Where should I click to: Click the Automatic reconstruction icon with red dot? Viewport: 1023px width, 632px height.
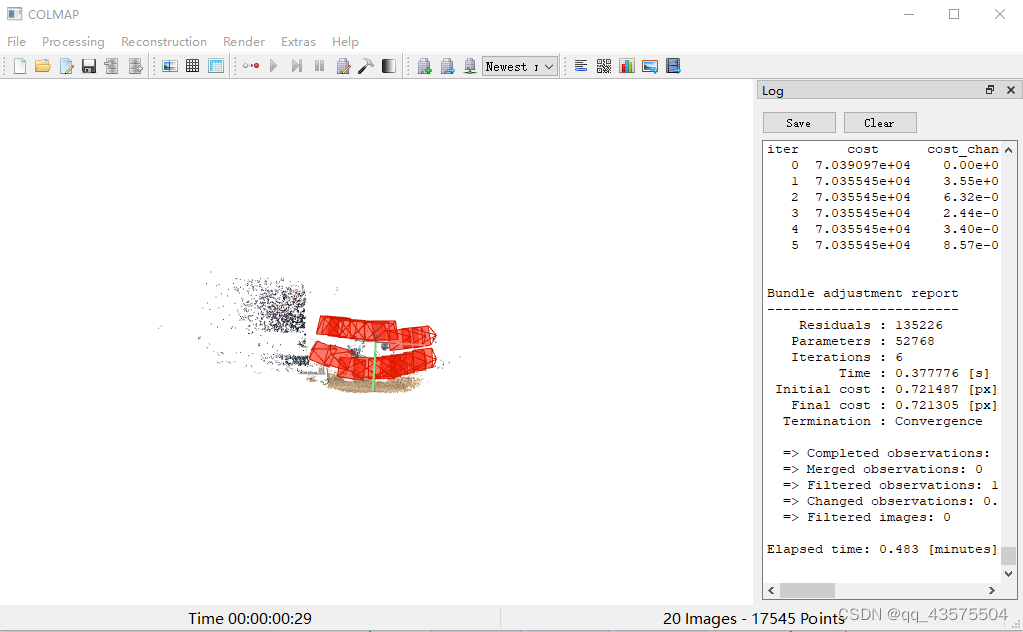tap(251, 66)
